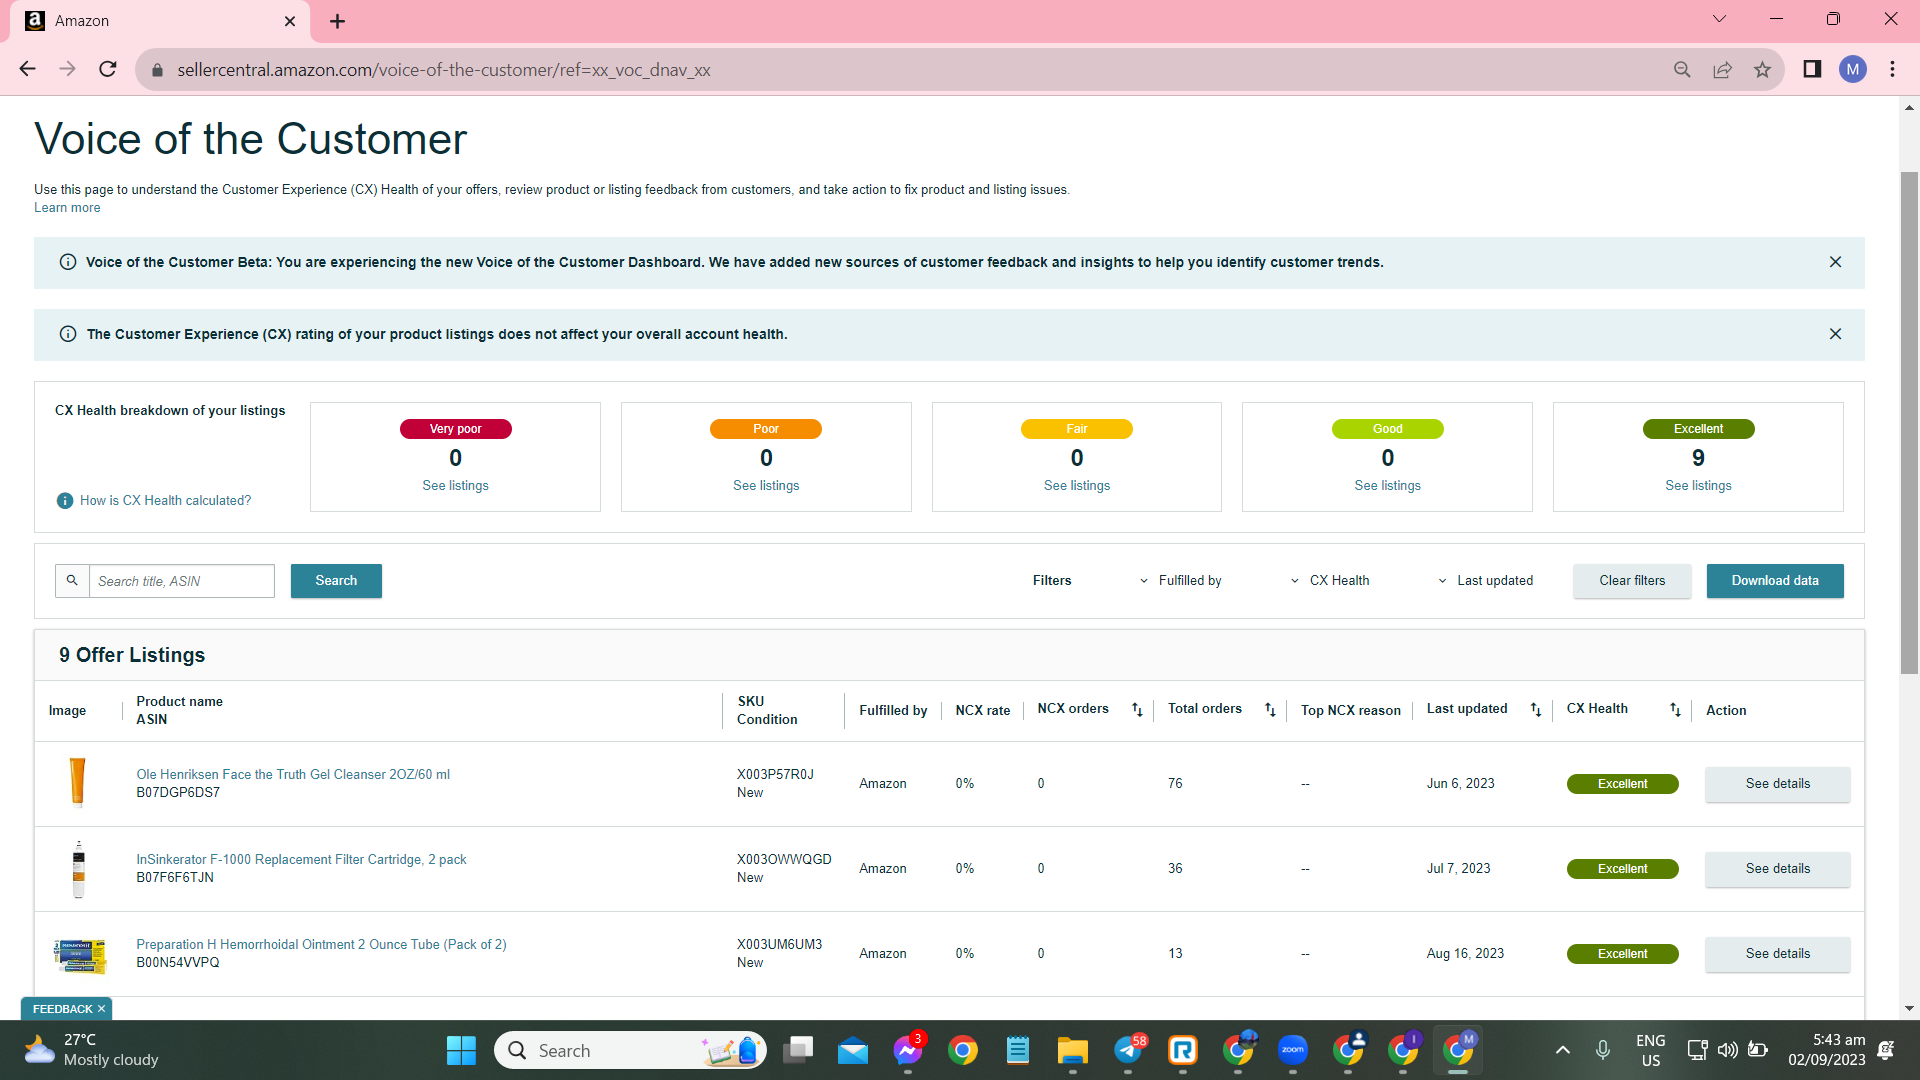Open the Chrome three-dot menu
This screenshot has height=1080, width=1920.
click(x=1892, y=69)
